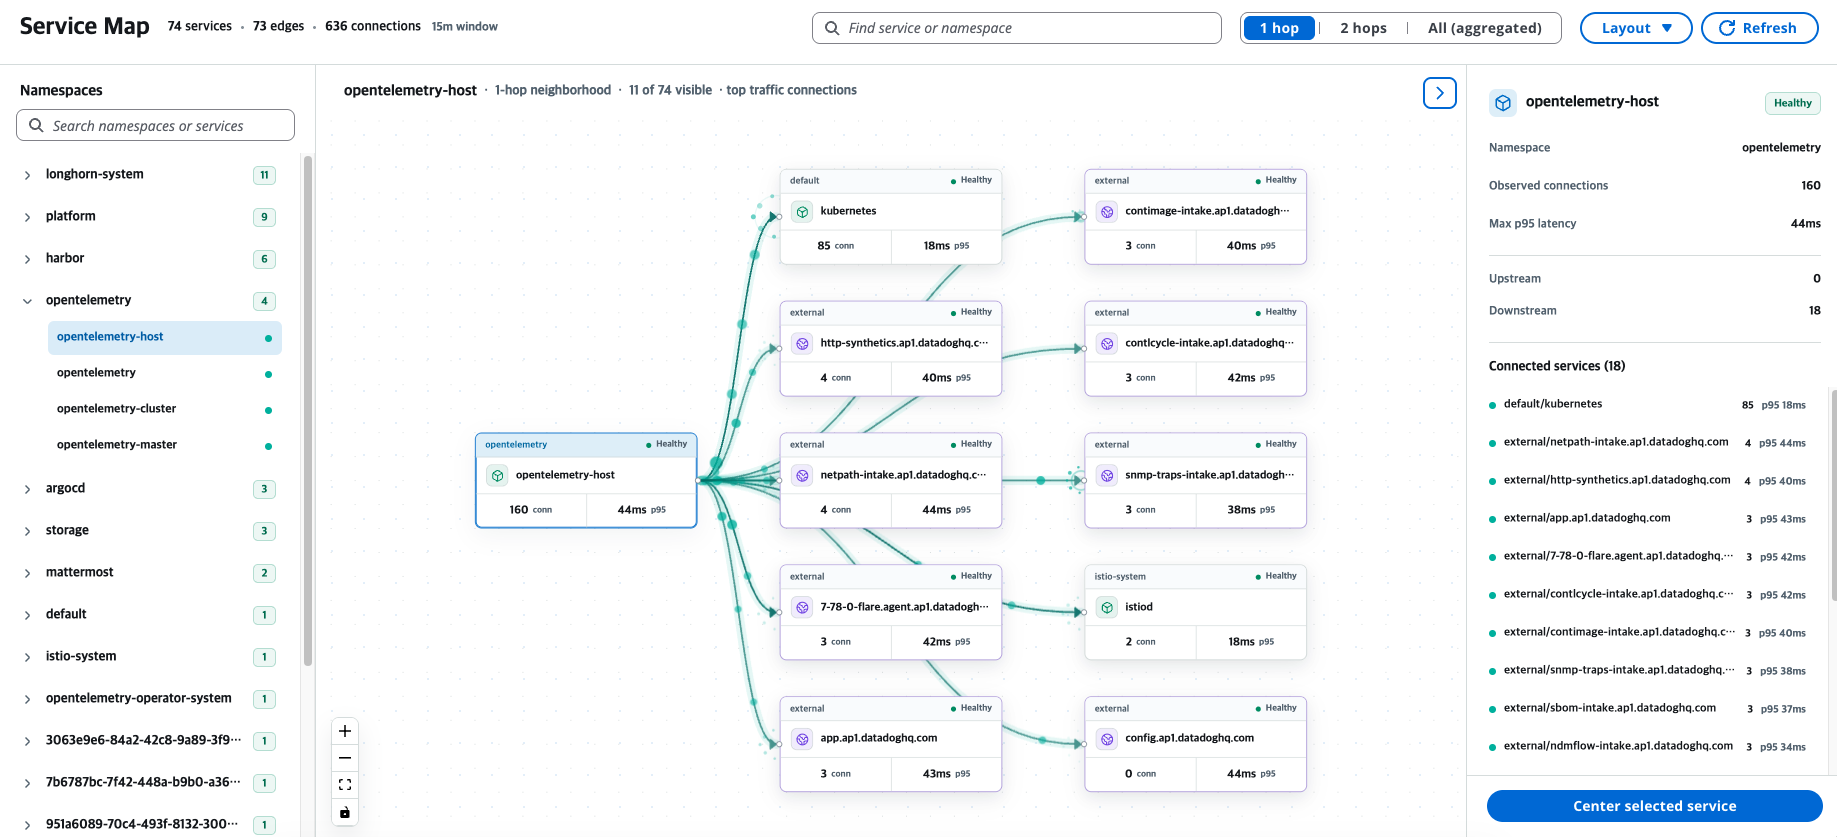Click the 18ms p95 value on istiod node

[x=1251, y=642]
